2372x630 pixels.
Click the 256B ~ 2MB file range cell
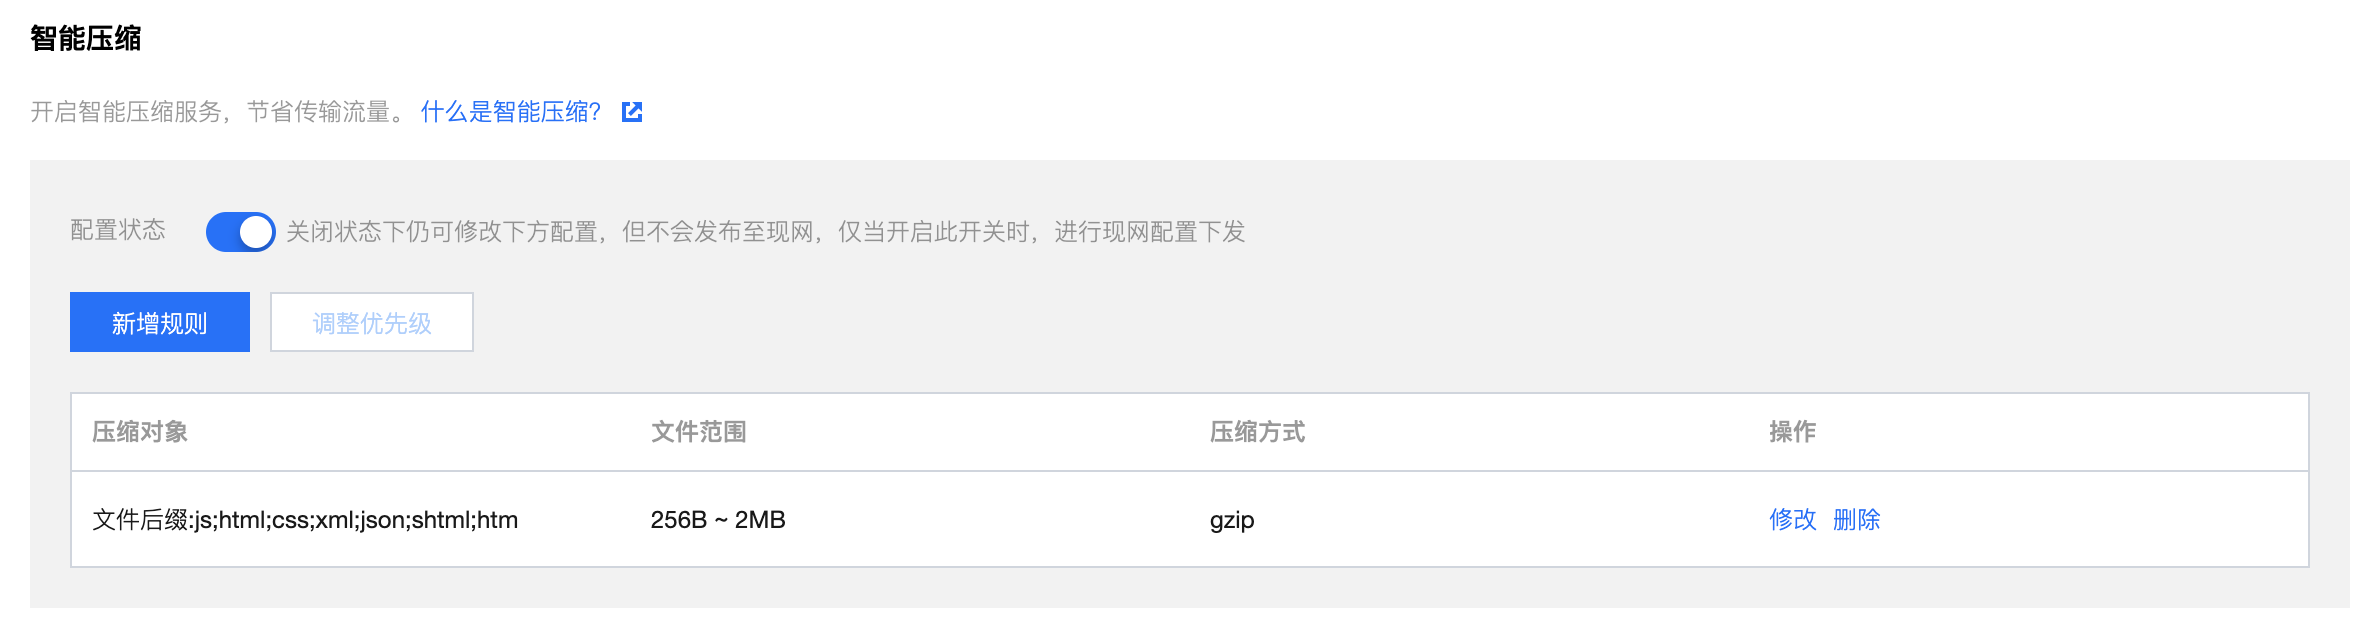pos(718,520)
